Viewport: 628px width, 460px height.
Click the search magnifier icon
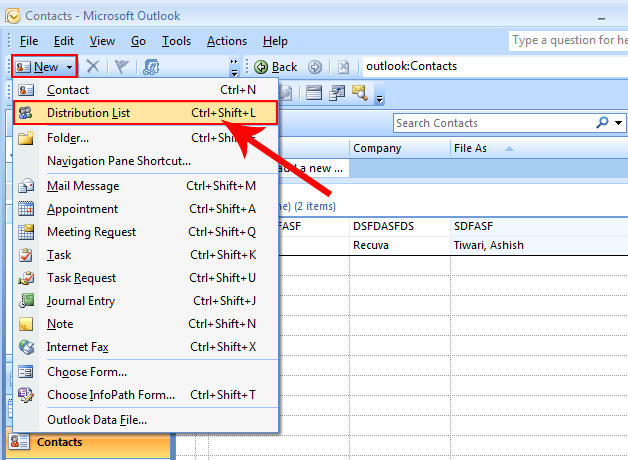pos(602,123)
